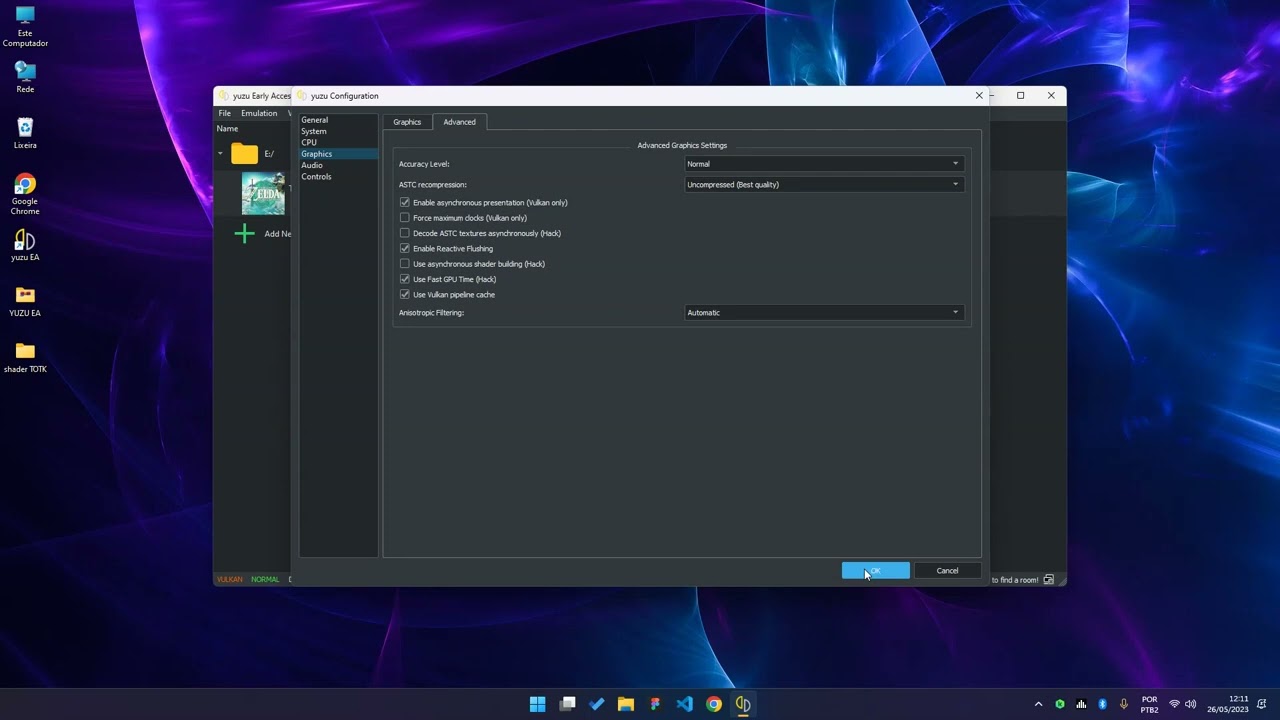Open the blue checkmark taskbar app

[597, 704]
